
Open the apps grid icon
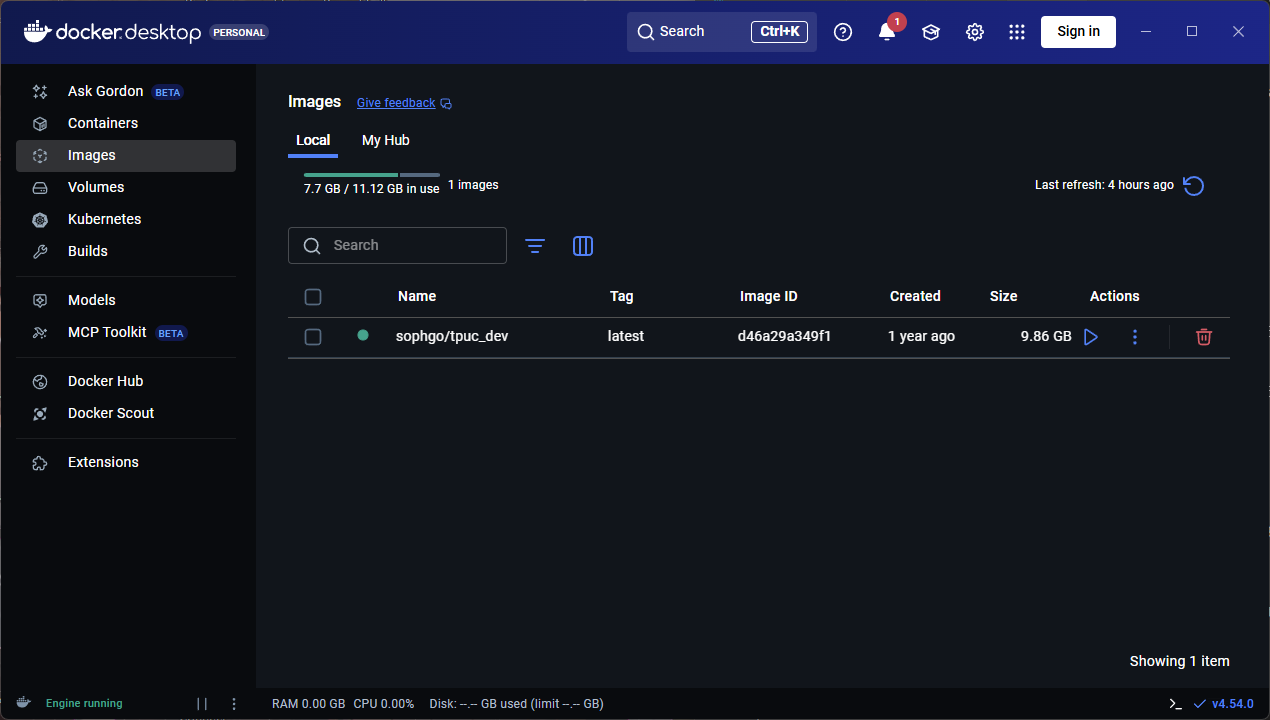[x=1017, y=32]
